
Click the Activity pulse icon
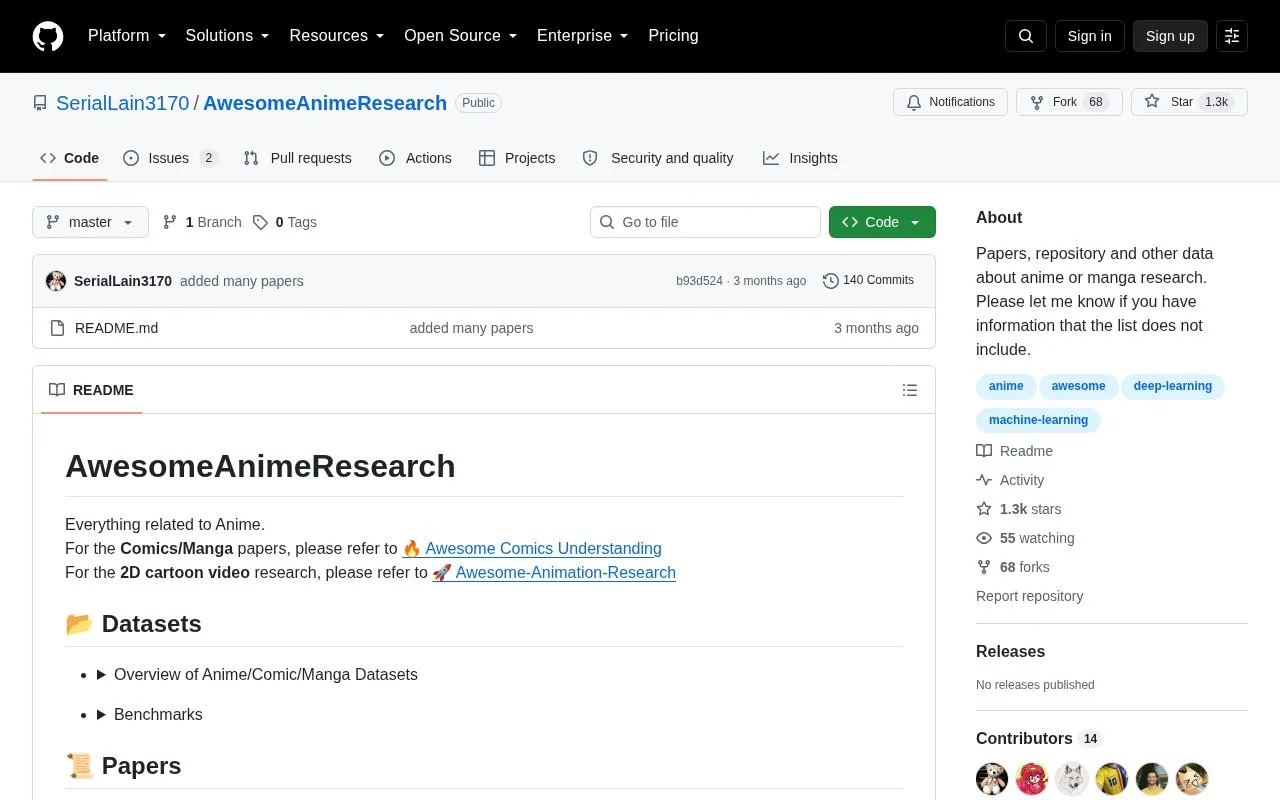[984, 480]
